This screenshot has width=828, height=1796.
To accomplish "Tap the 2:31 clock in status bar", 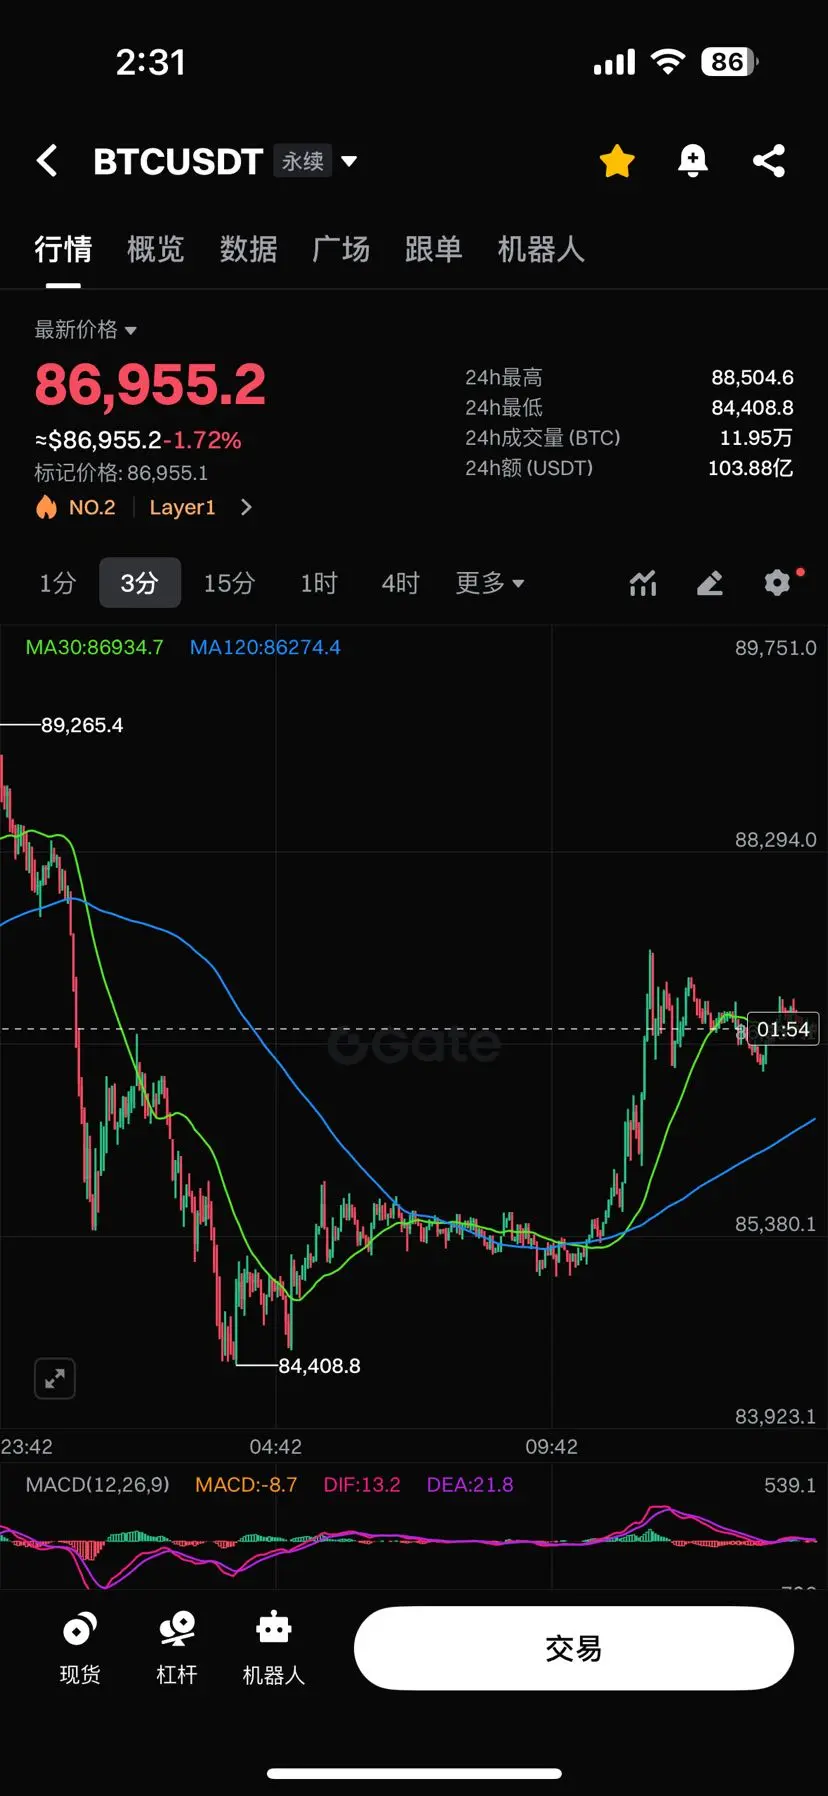I will pyautogui.click(x=151, y=62).
